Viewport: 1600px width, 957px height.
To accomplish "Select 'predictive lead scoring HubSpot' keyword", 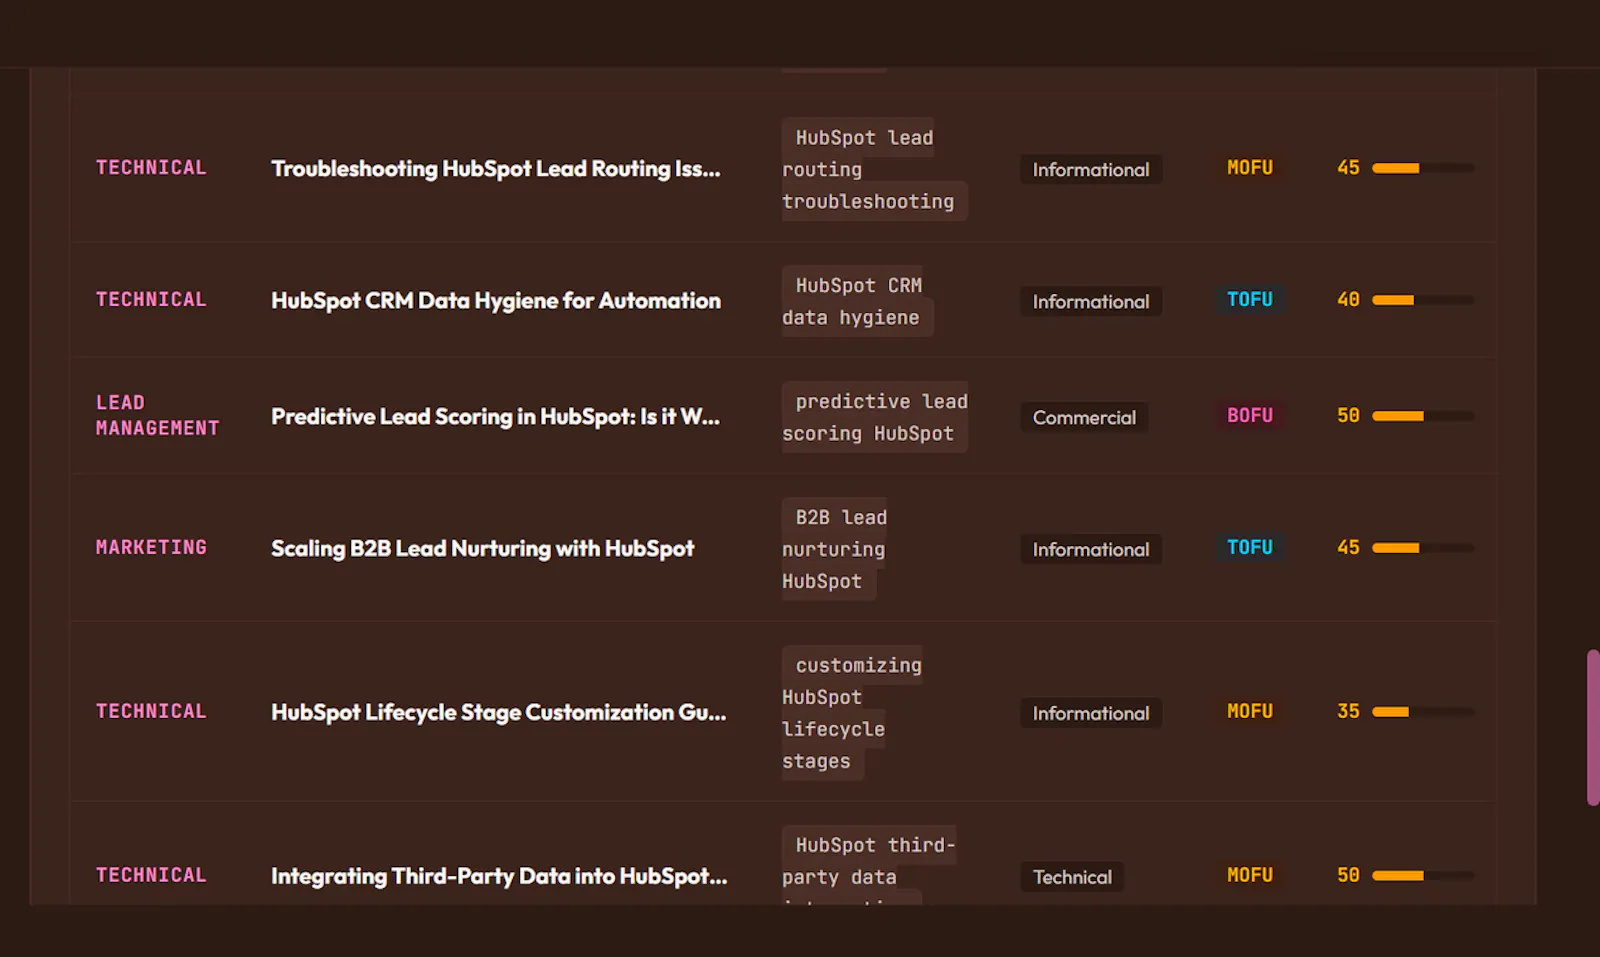I will (875, 417).
